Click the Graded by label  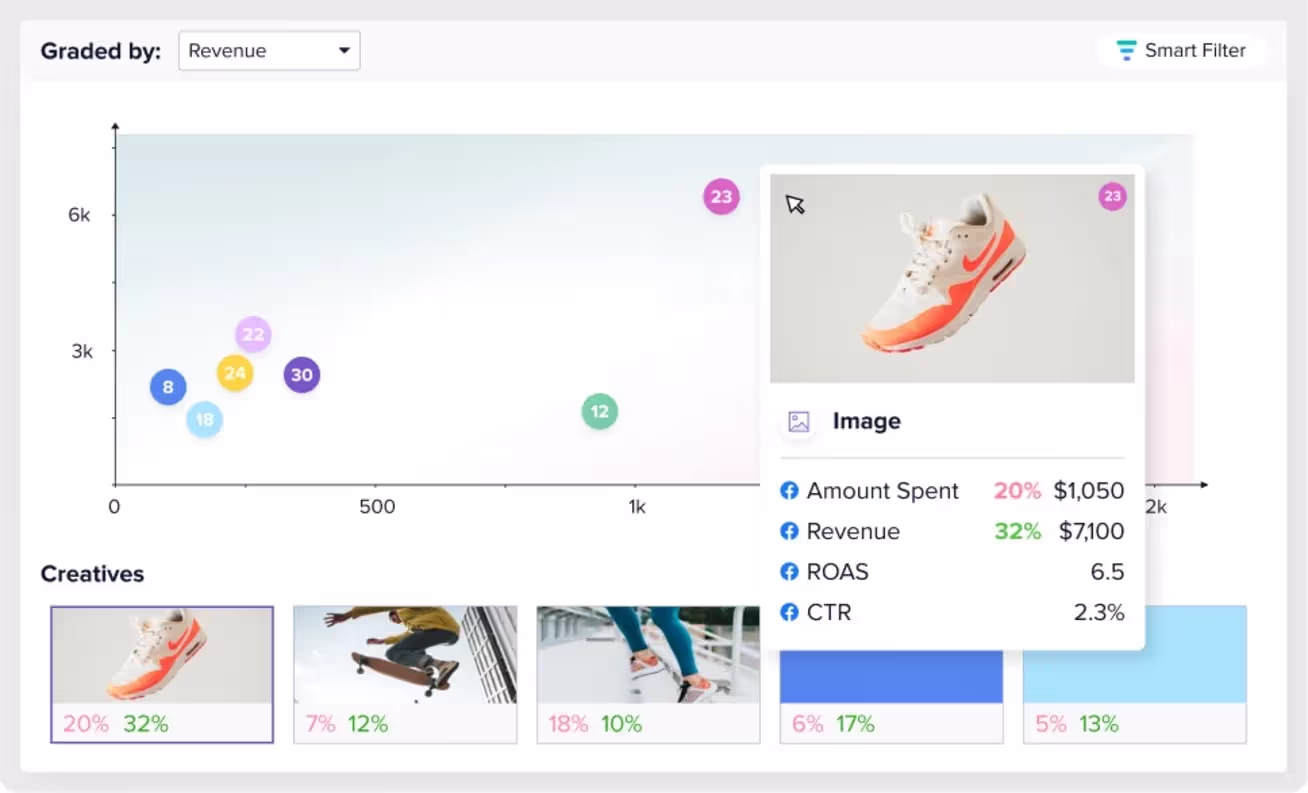pos(100,51)
